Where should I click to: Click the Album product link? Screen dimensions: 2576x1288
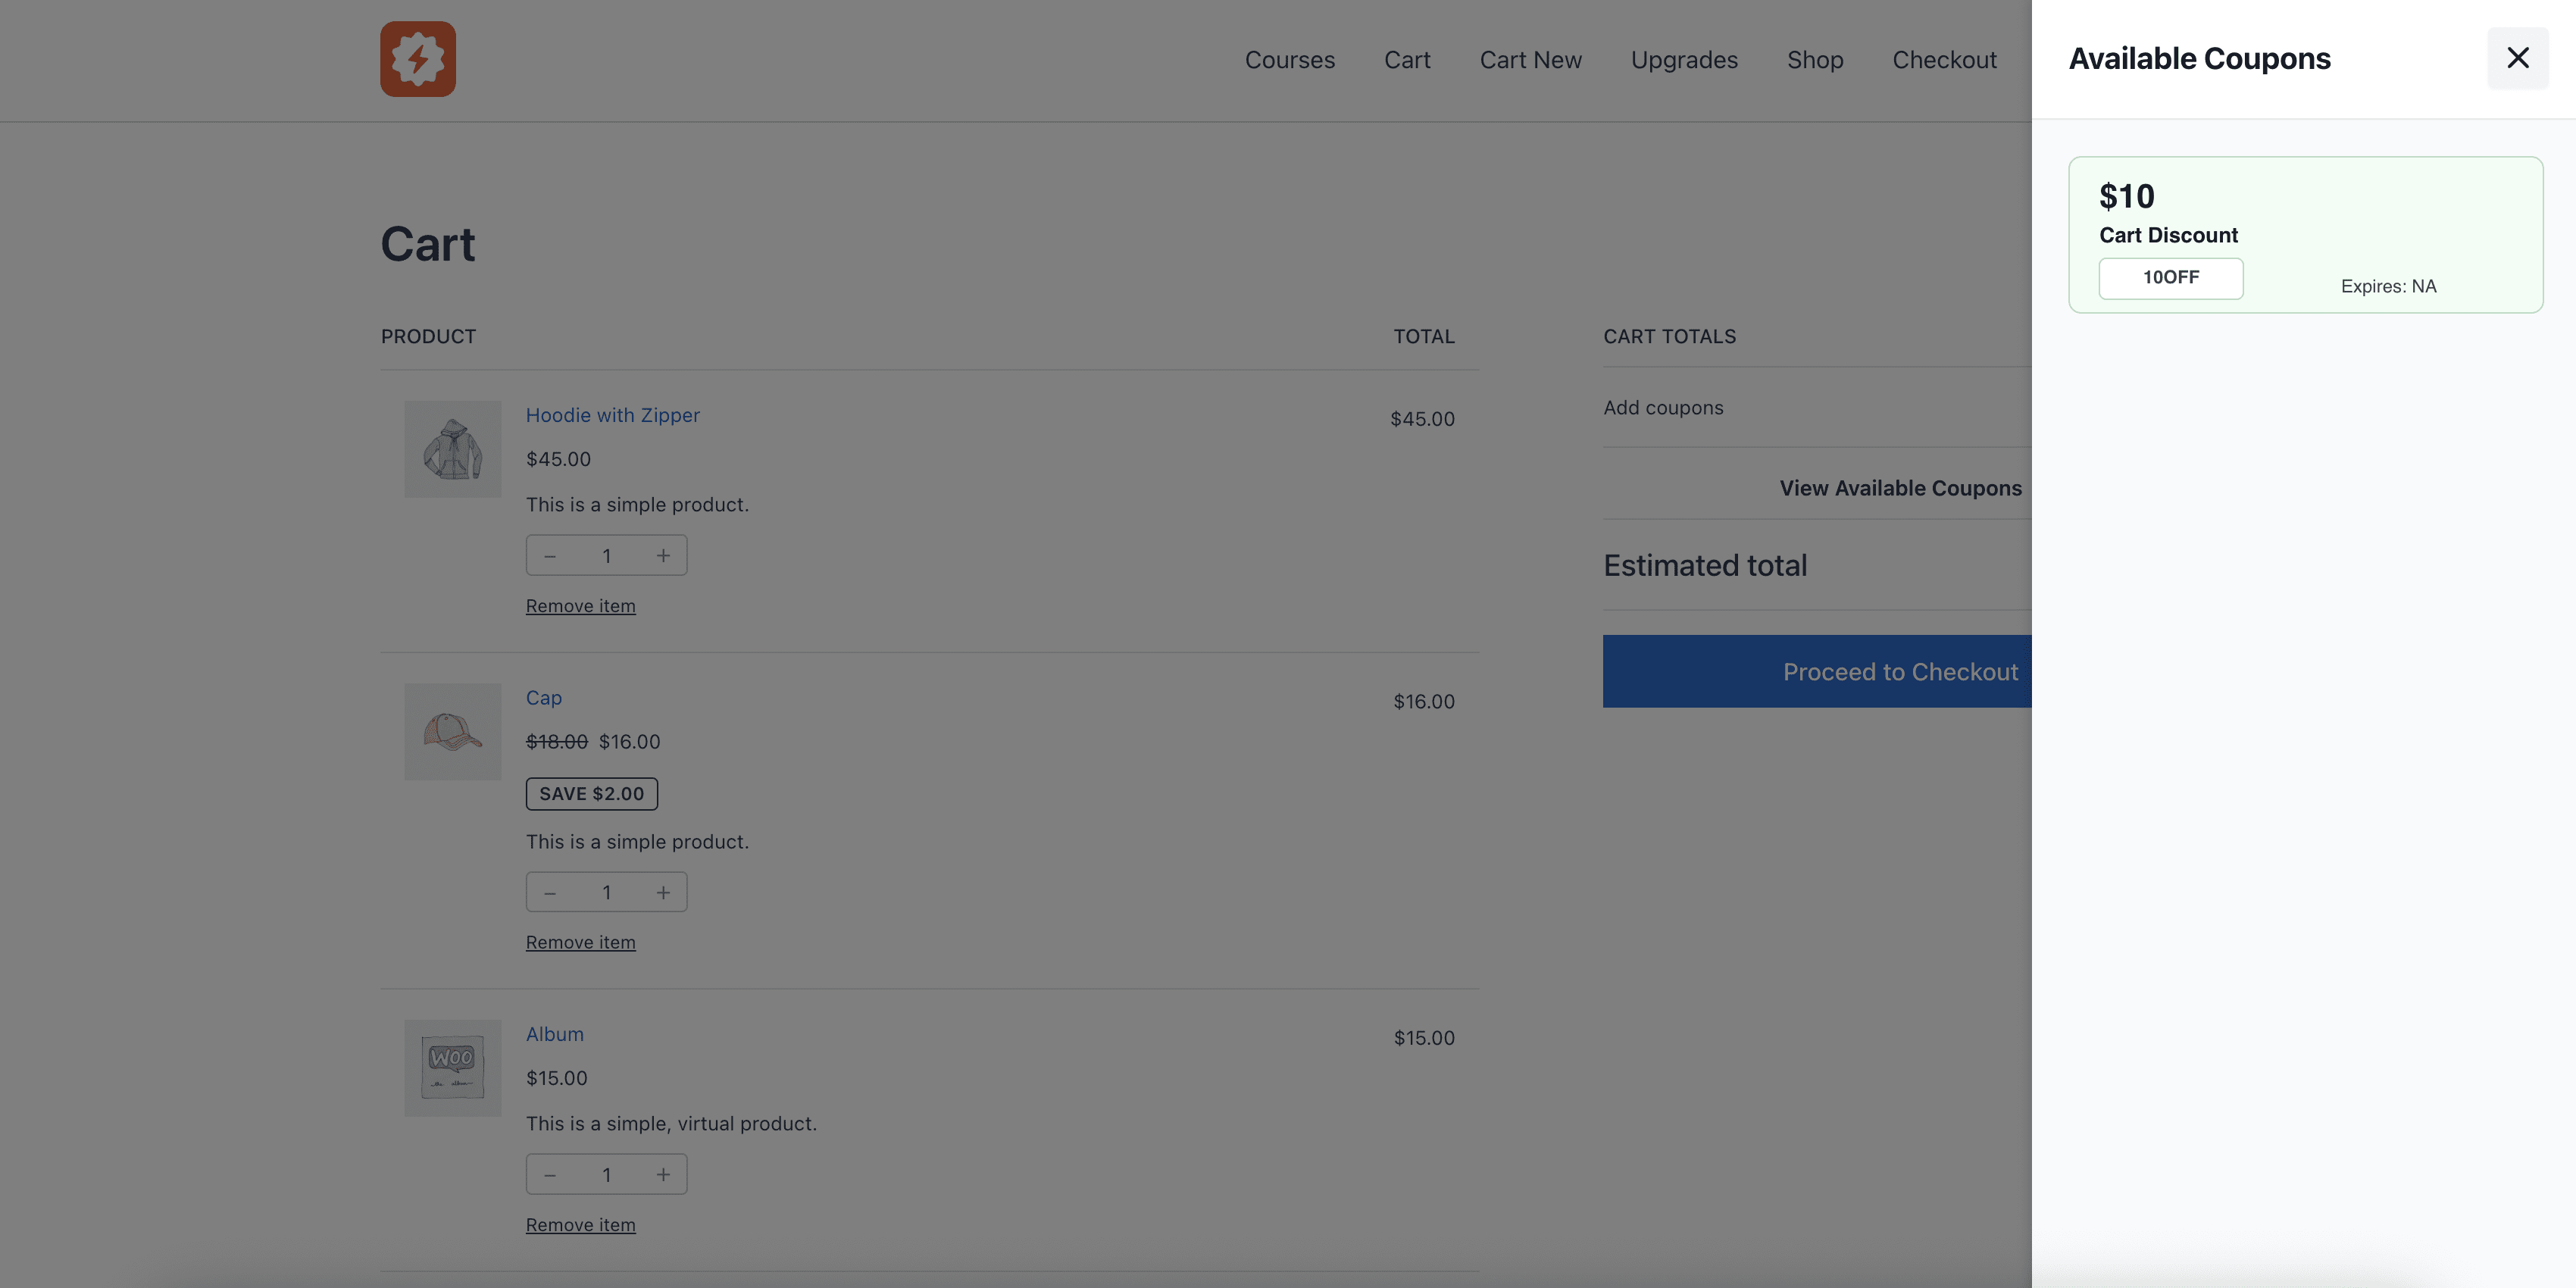click(x=554, y=1034)
